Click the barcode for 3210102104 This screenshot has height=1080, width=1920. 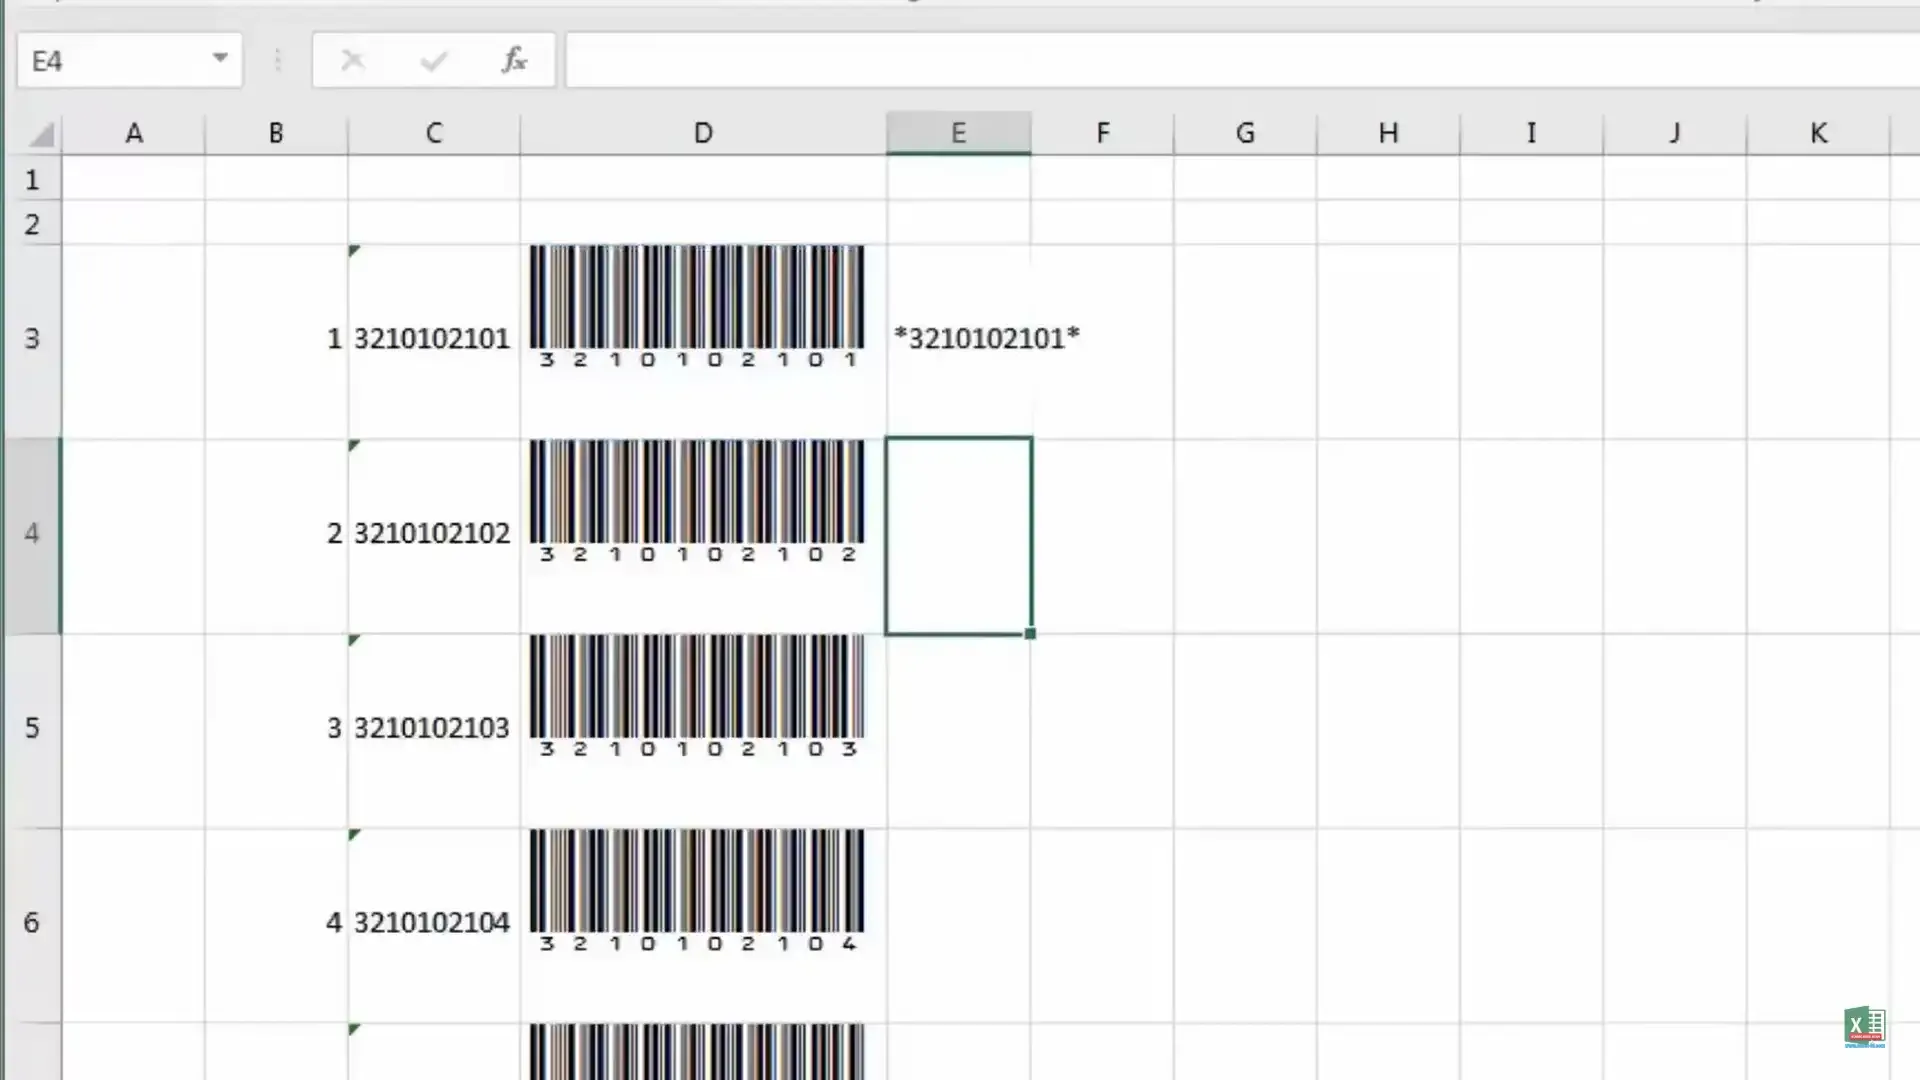(697, 891)
